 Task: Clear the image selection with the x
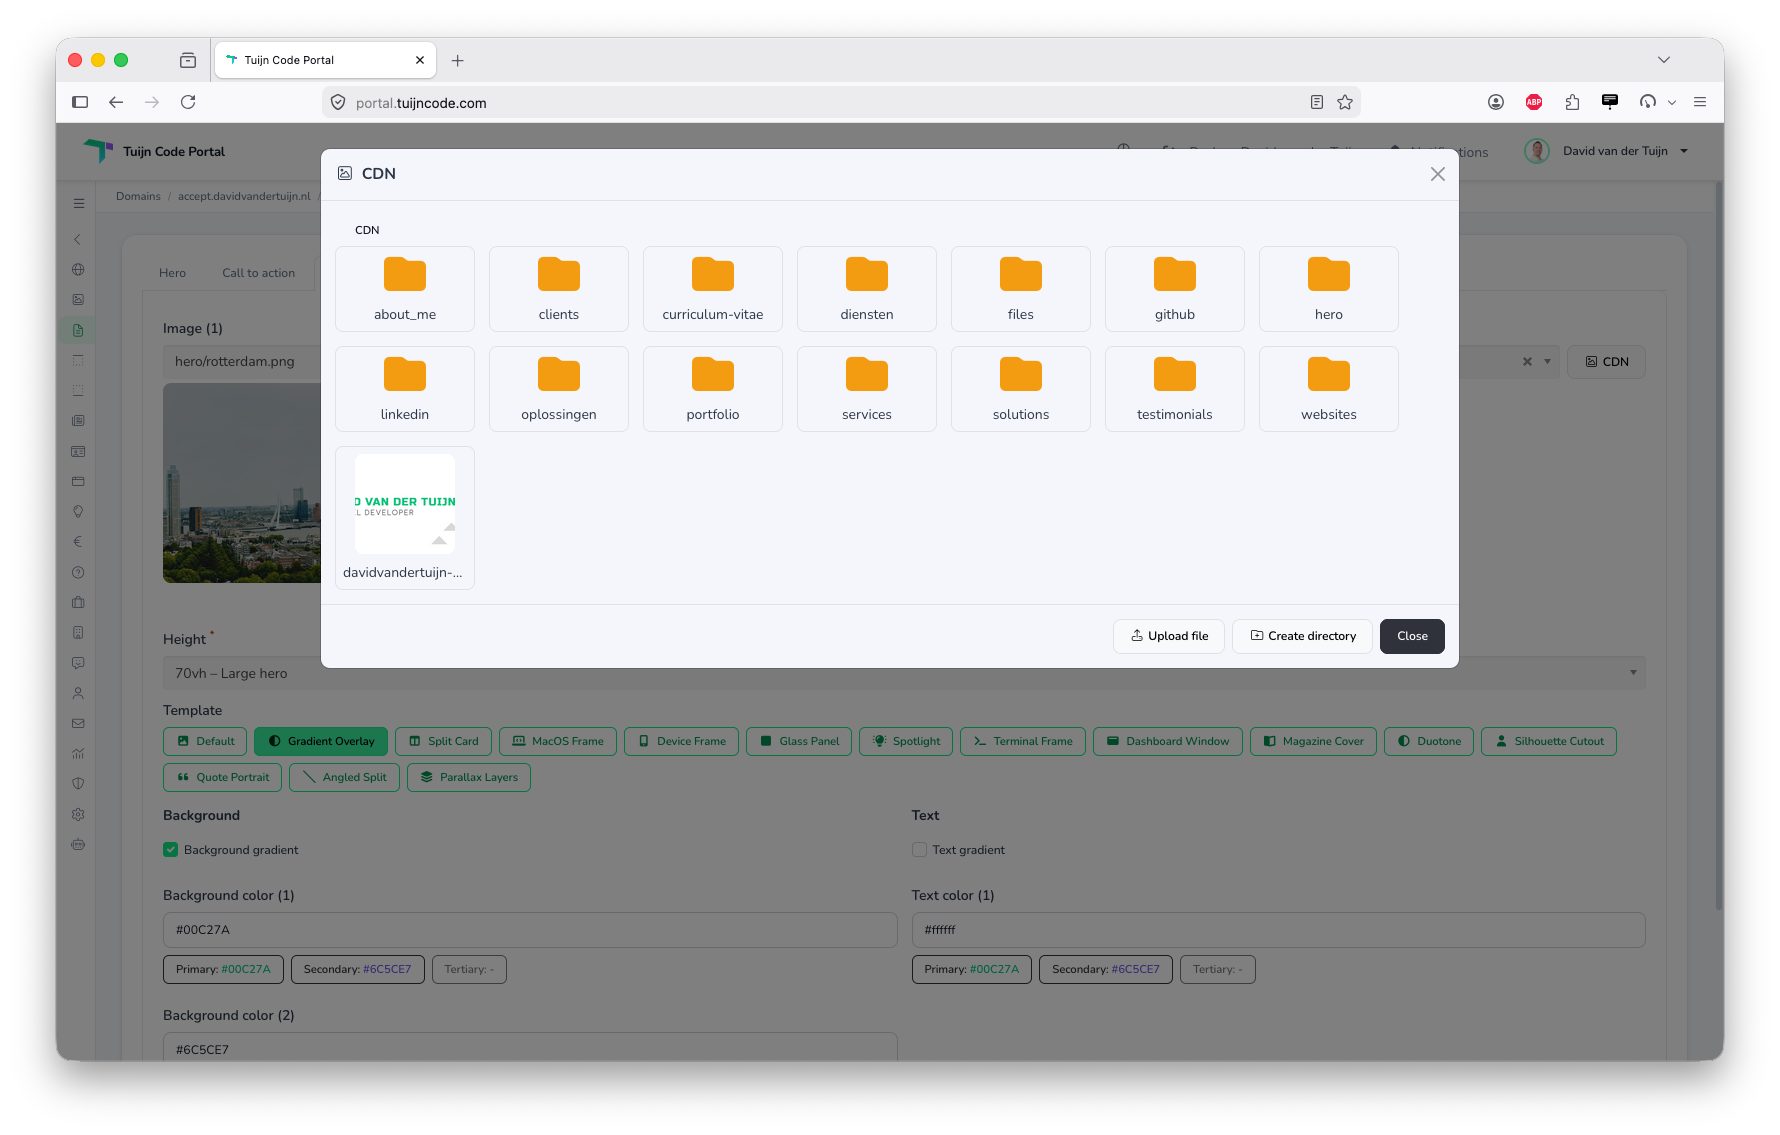click(x=1527, y=362)
